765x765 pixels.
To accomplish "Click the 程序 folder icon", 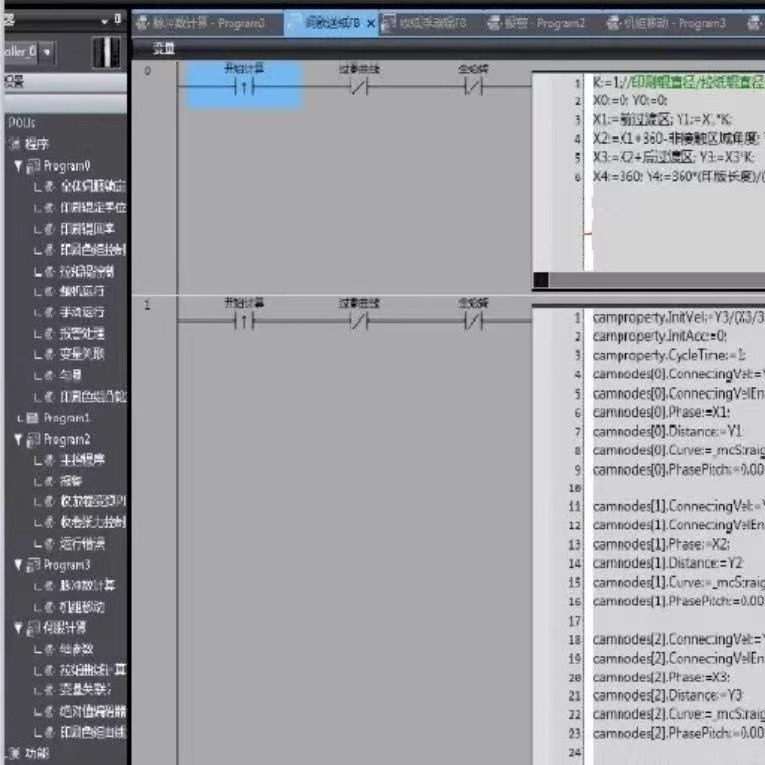I will click(x=15, y=144).
